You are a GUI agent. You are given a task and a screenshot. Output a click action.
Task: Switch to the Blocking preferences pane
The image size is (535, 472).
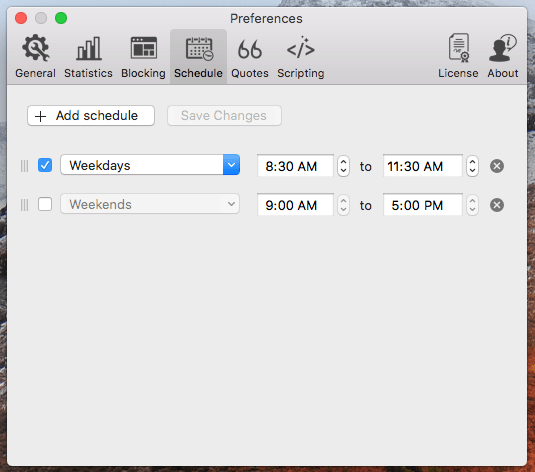(143, 57)
